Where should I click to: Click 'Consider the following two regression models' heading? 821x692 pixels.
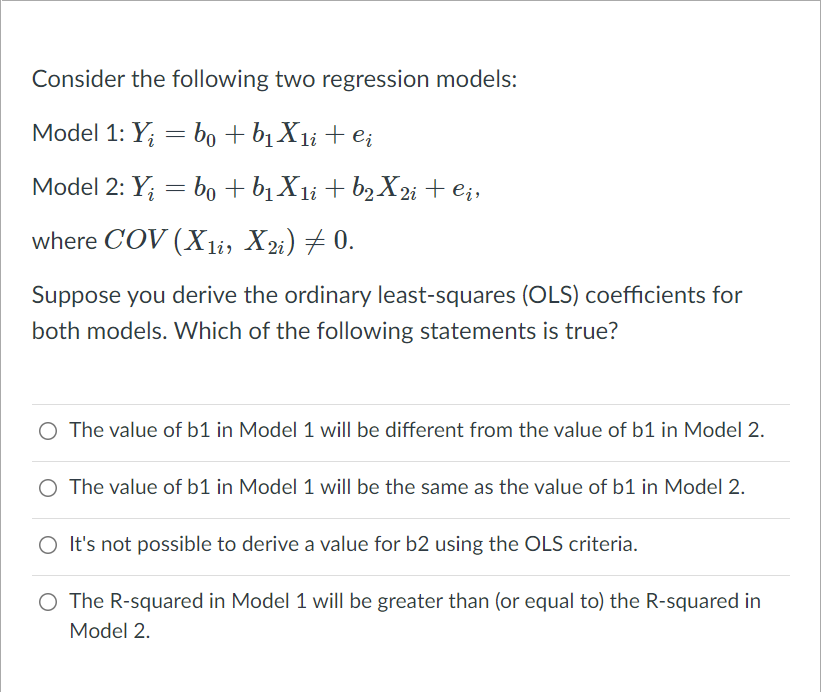click(273, 78)
